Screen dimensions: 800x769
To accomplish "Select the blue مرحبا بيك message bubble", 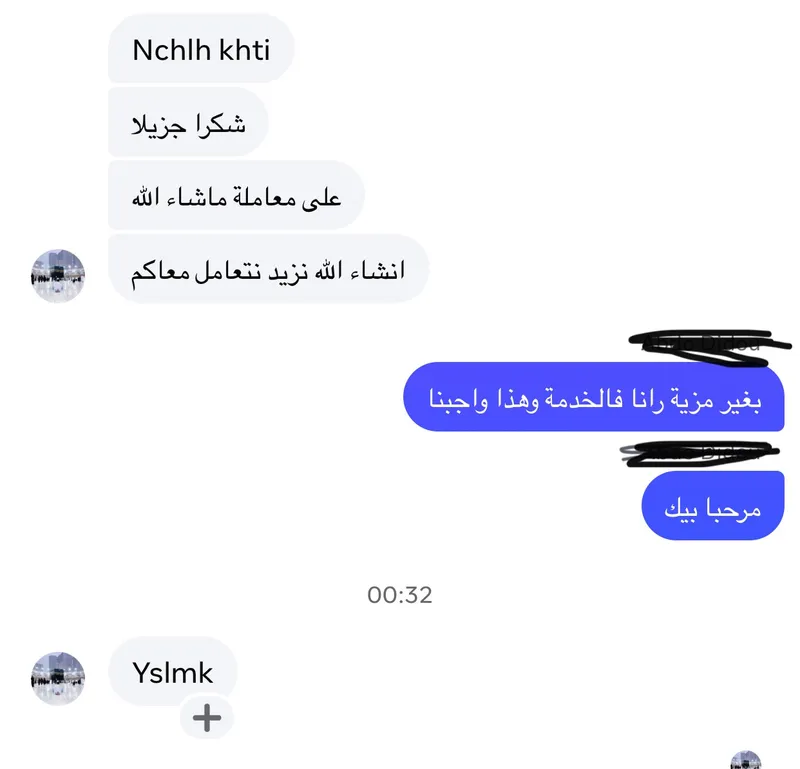I will (713, 506).
